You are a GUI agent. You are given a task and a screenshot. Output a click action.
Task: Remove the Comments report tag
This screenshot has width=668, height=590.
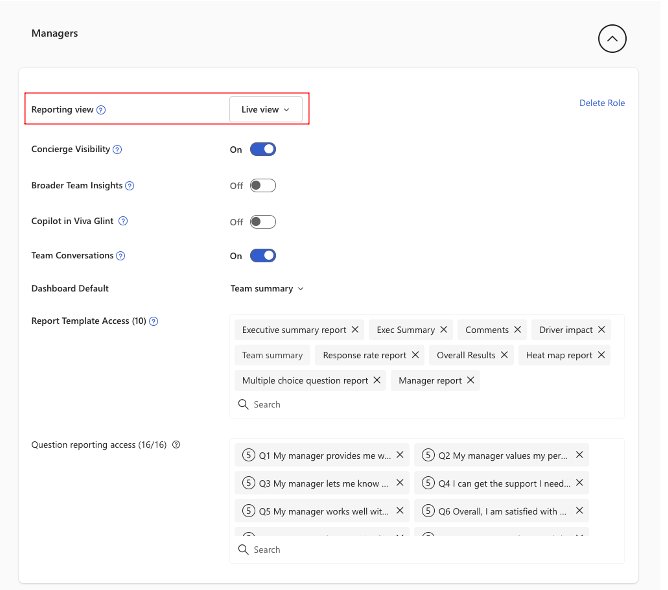[517, 329]
